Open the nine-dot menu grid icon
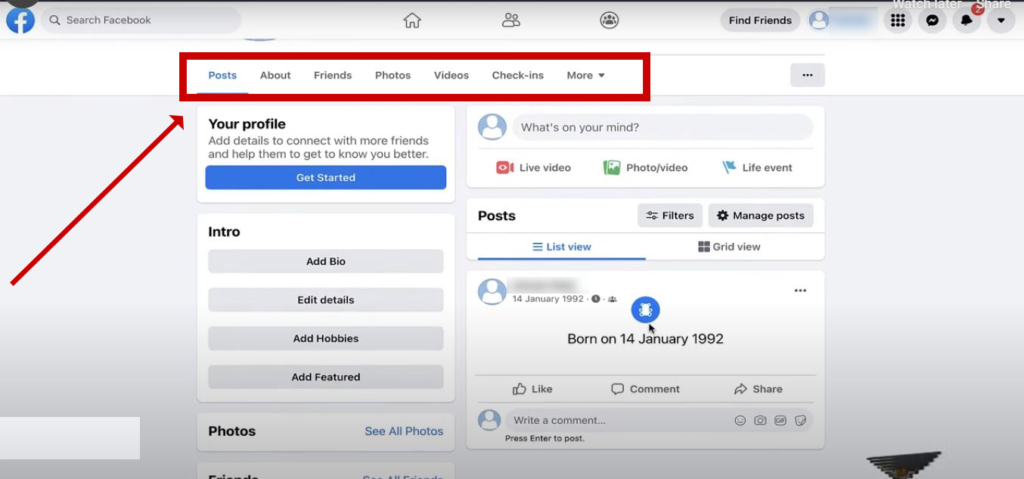Screen dimensions: 1024x479 tap(898, 20)
